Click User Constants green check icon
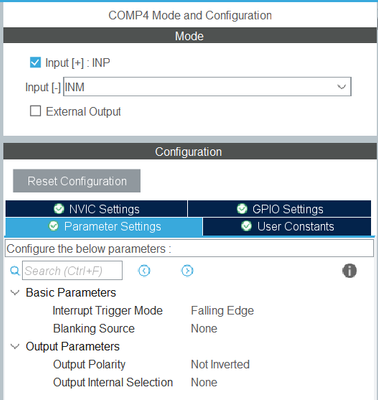The width and height of the screenshot is (378, 400). pyautogui.click(x=246, y=226)
